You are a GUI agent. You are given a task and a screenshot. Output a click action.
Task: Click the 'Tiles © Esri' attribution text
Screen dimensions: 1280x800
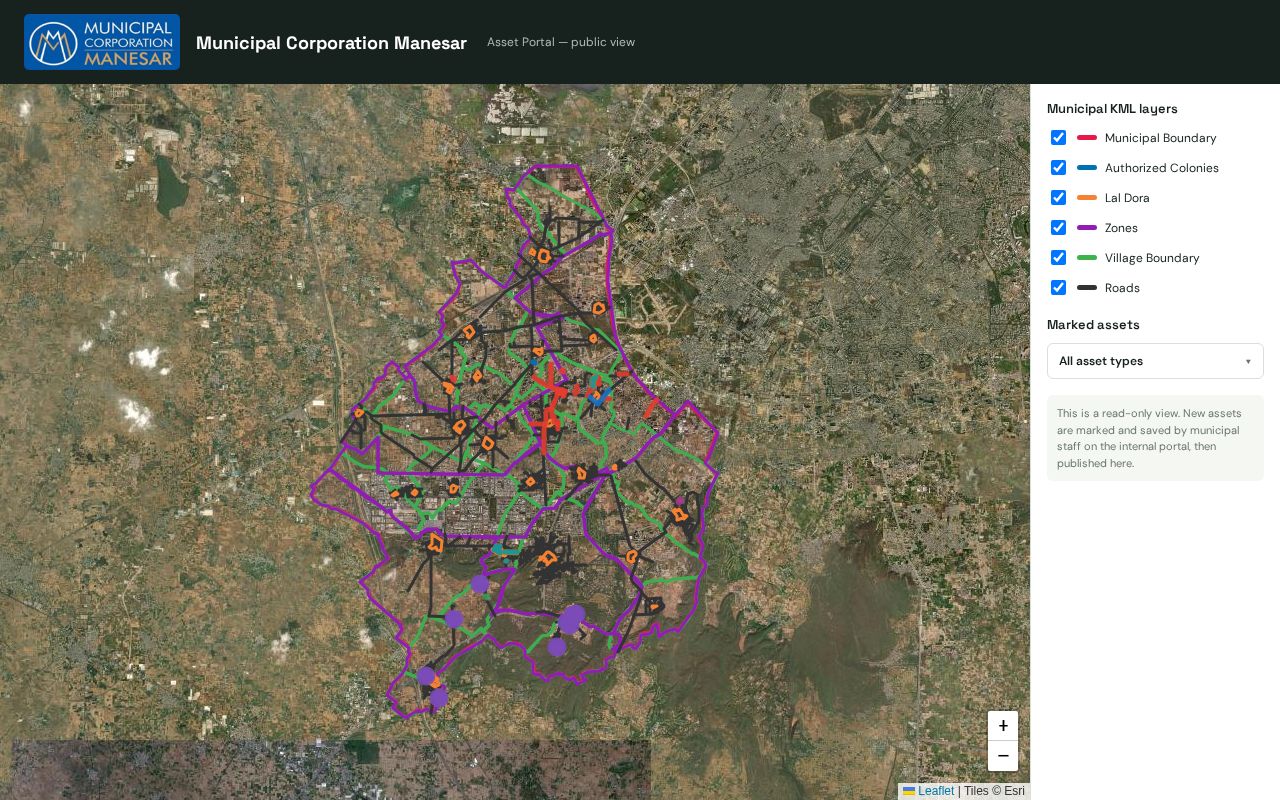pyautogui.click(x=994, y=791)
